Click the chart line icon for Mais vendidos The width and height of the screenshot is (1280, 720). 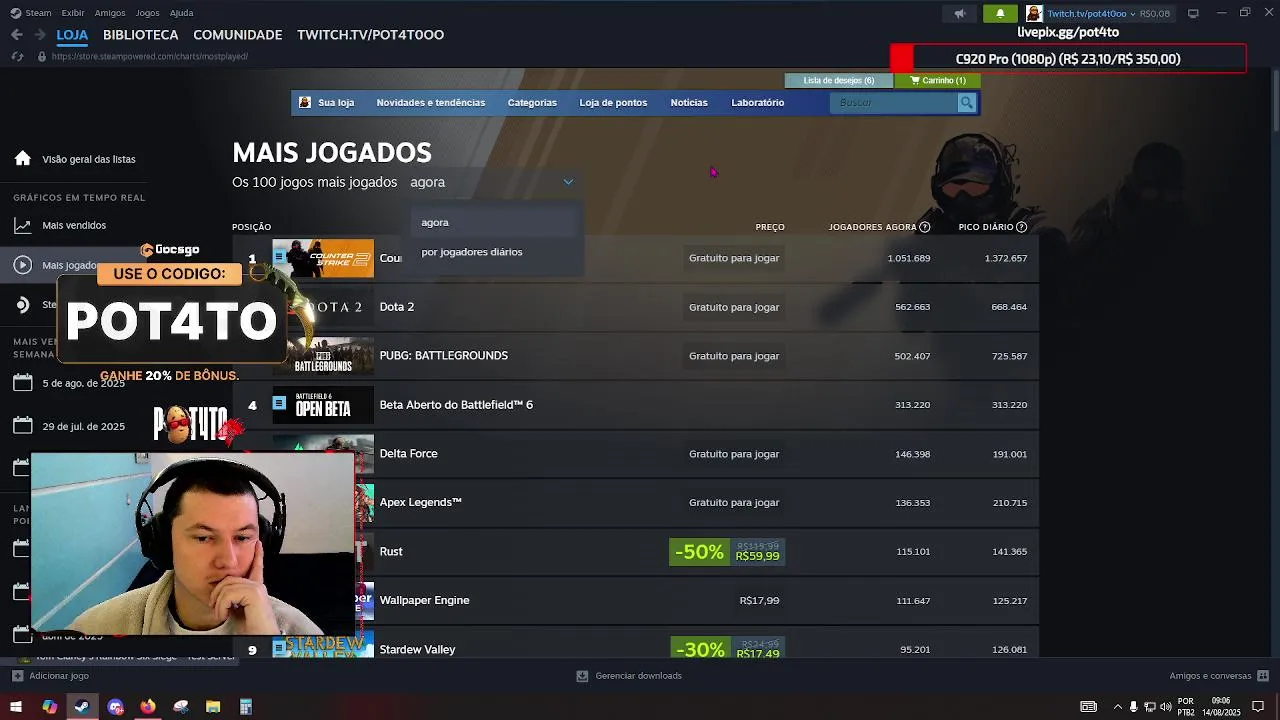click(23, 226)
